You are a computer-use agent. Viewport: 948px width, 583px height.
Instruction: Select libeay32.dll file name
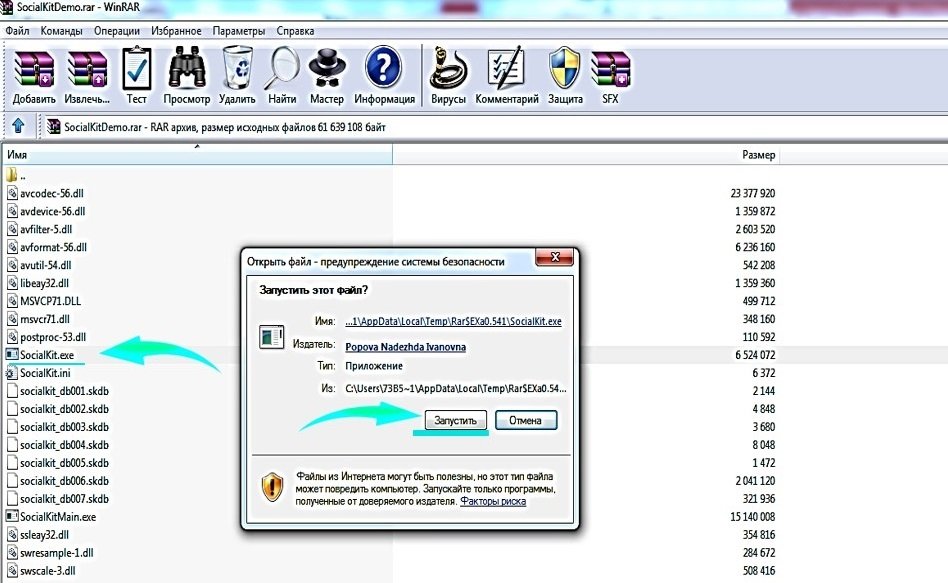[x=44, y=283]
